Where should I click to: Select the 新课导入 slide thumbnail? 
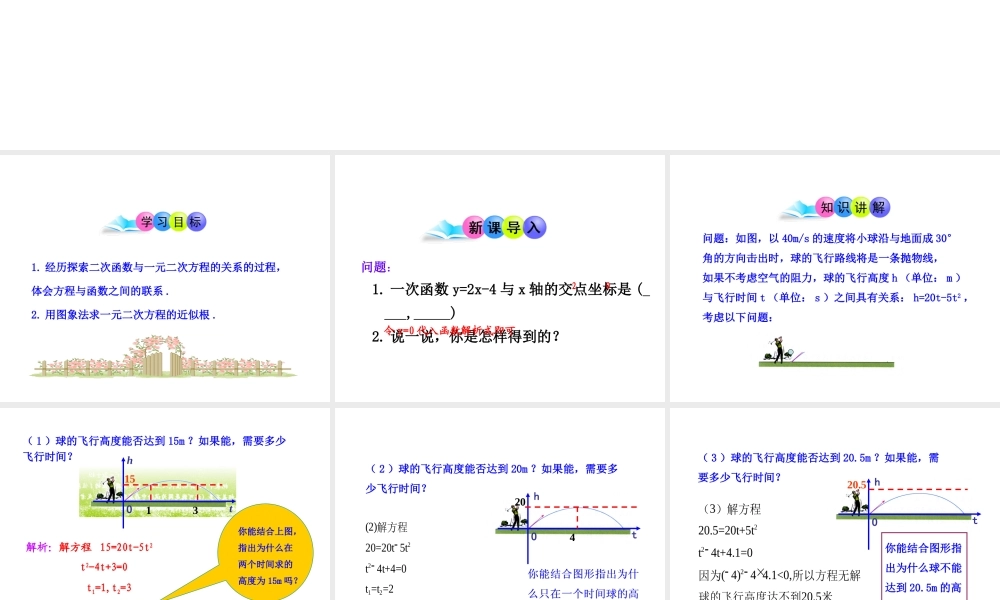[x=500, y=275]
